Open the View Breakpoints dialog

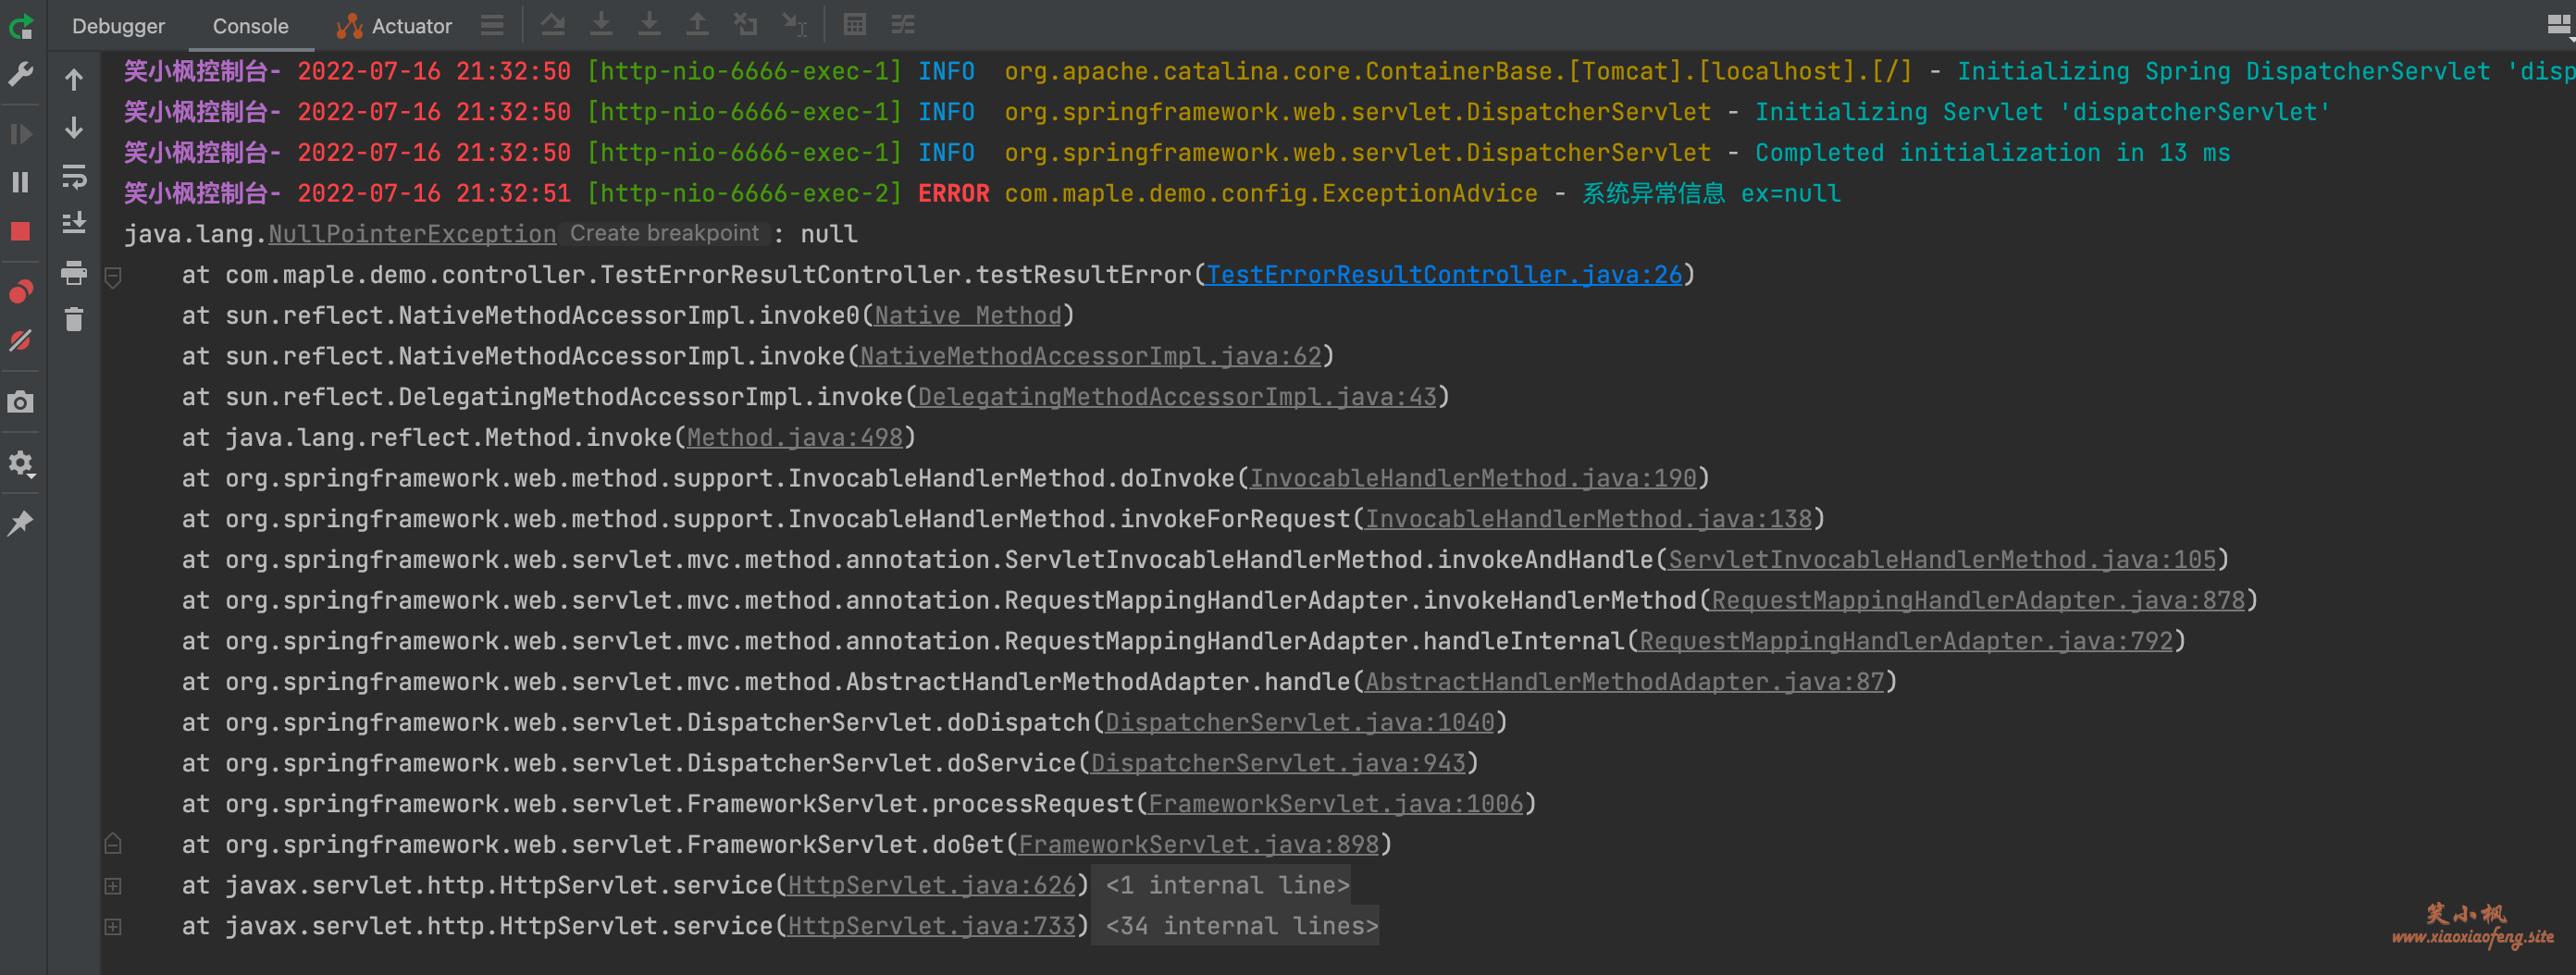point(21,291)
